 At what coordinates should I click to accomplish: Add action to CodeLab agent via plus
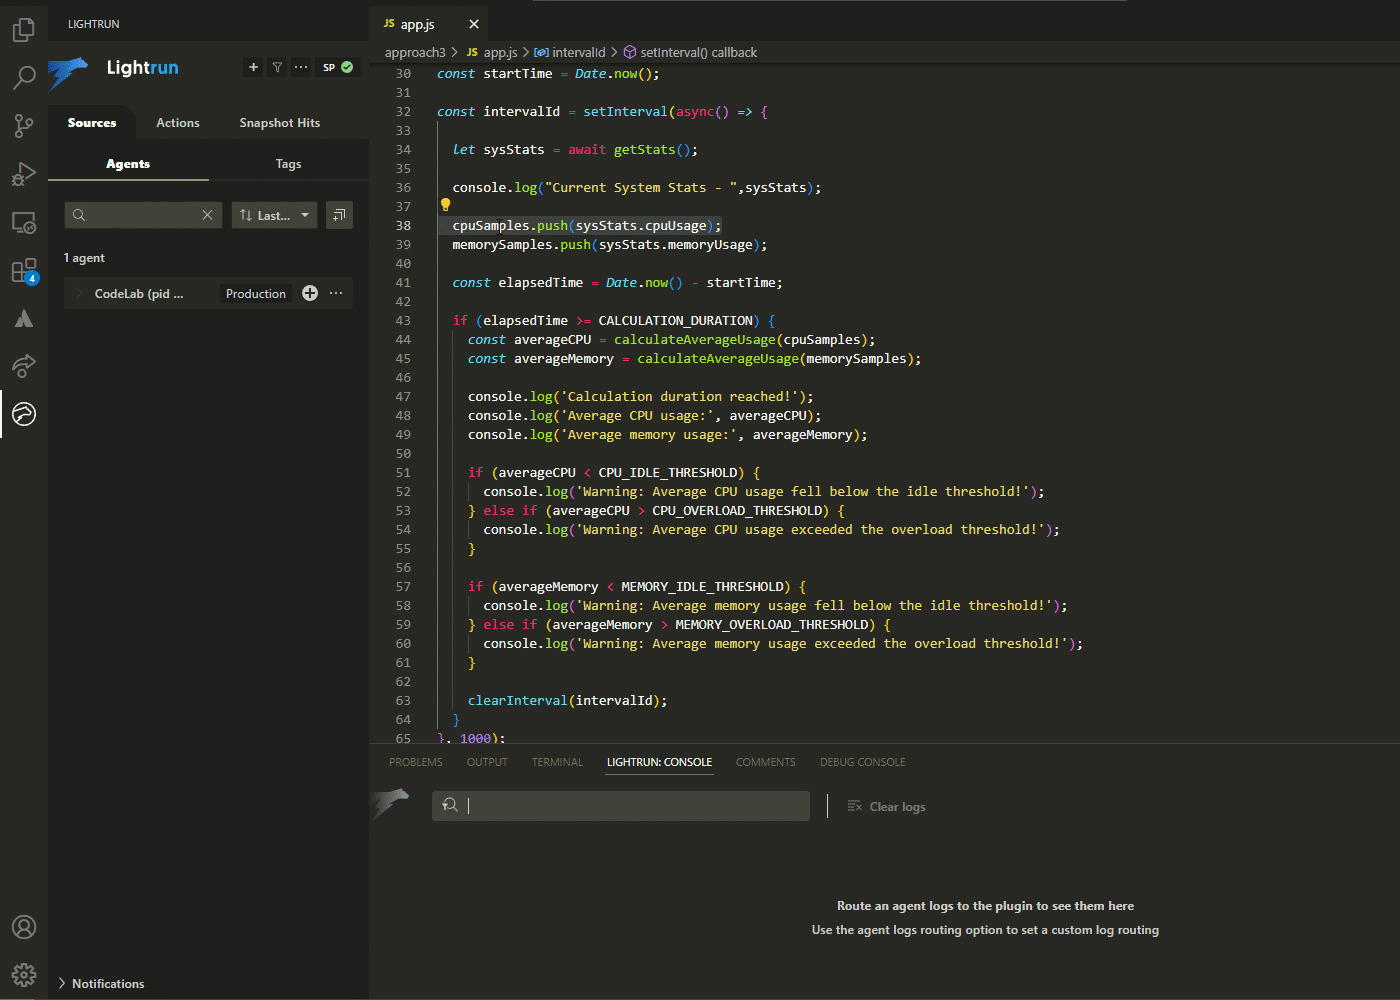click(310, 293)
